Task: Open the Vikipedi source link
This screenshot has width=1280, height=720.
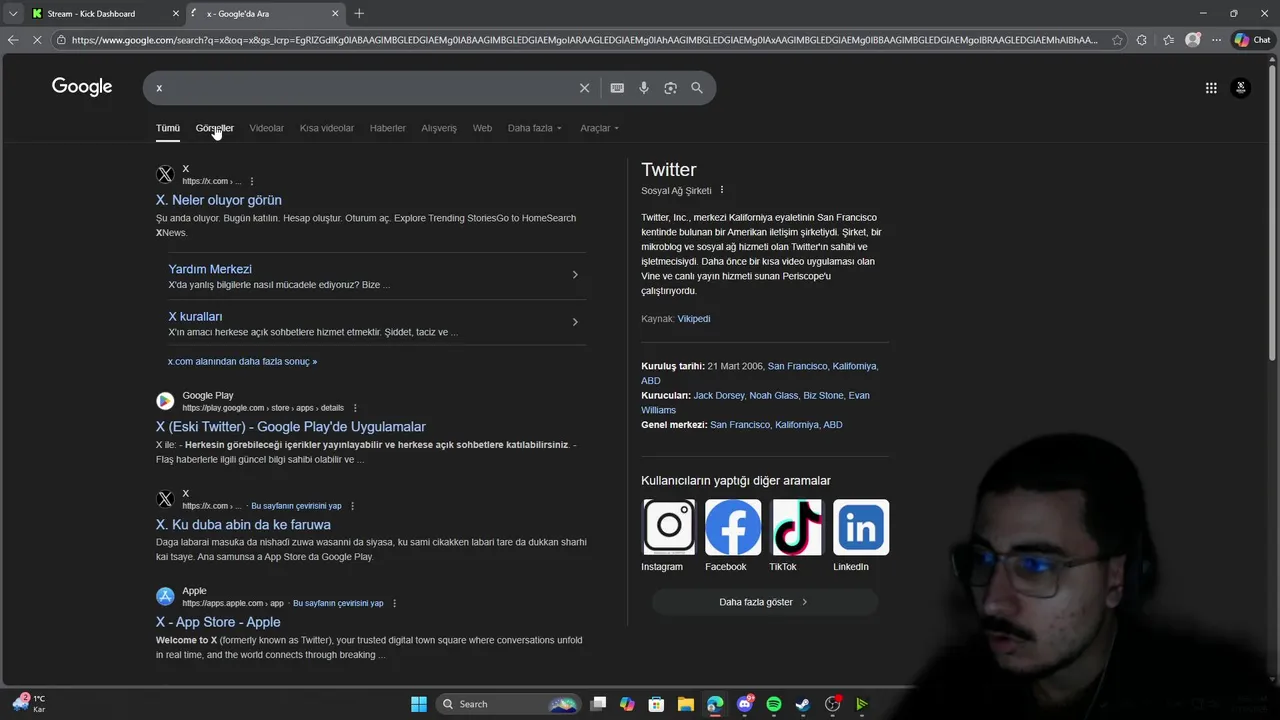Action: (694, 318)
